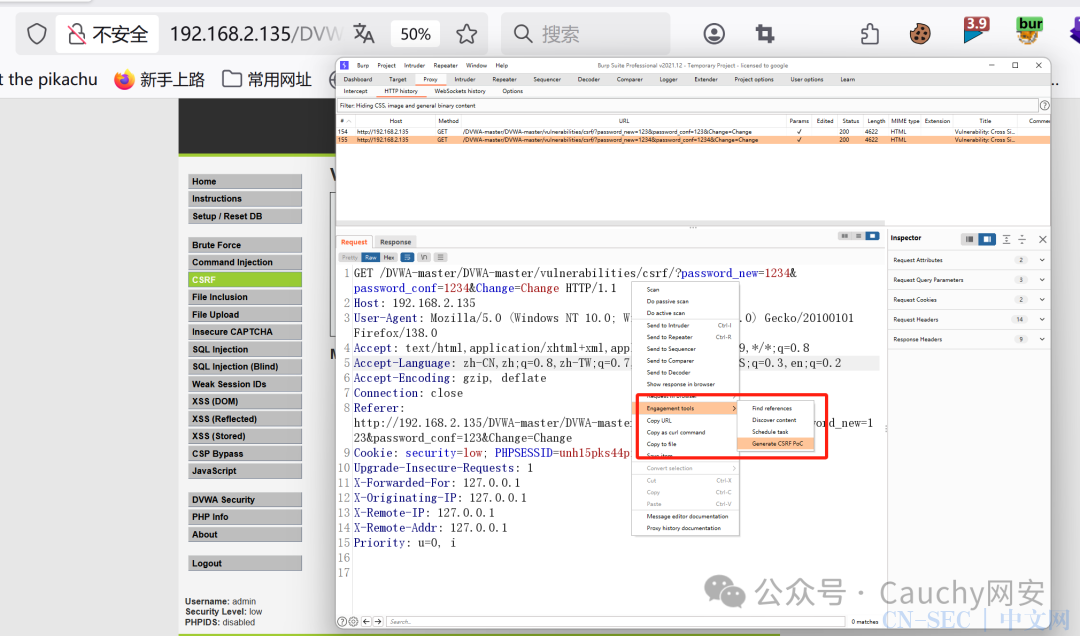Image resolution: width=1080 pixels, height=636 pixels.
Task: Click the proxy history filter bar
Action: pyautogui.click(x=687, y=105)
